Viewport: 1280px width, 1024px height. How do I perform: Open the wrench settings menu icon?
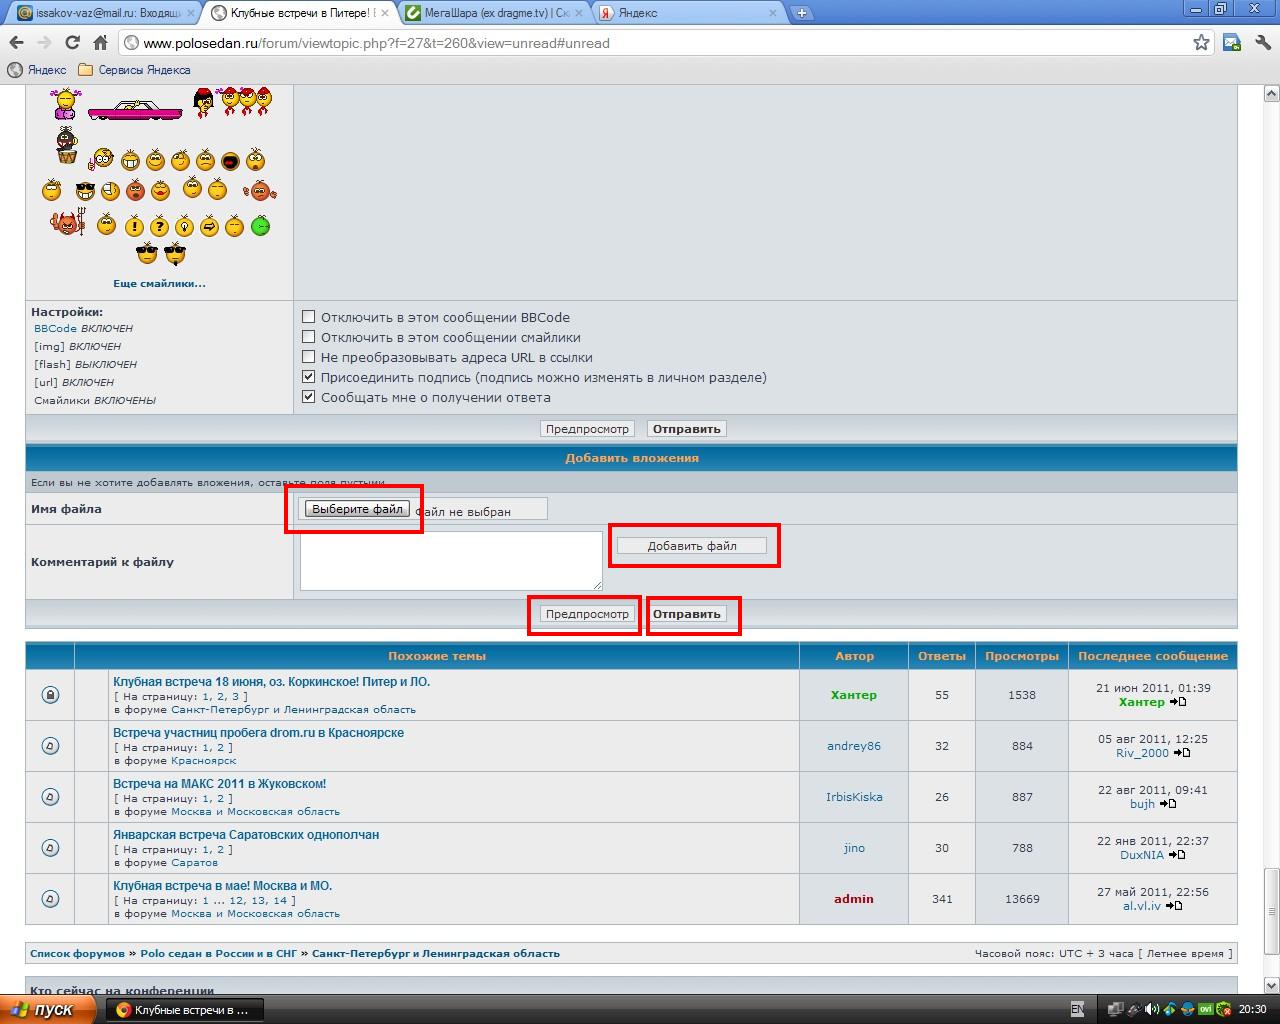1260,43
